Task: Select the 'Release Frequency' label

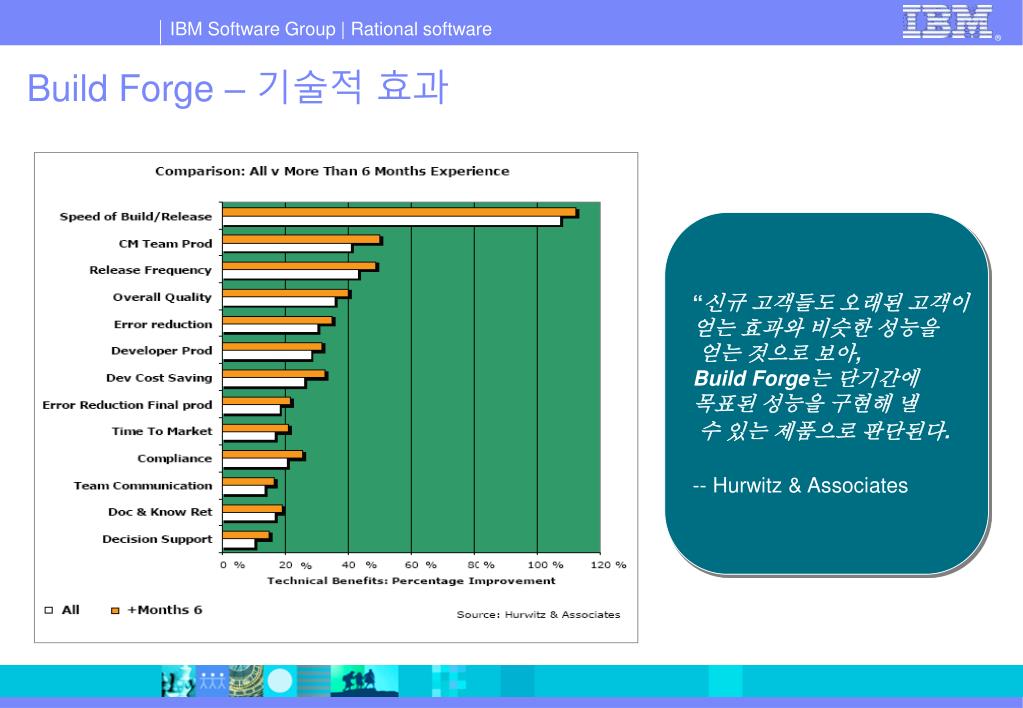Action: [x=151, y=270]
